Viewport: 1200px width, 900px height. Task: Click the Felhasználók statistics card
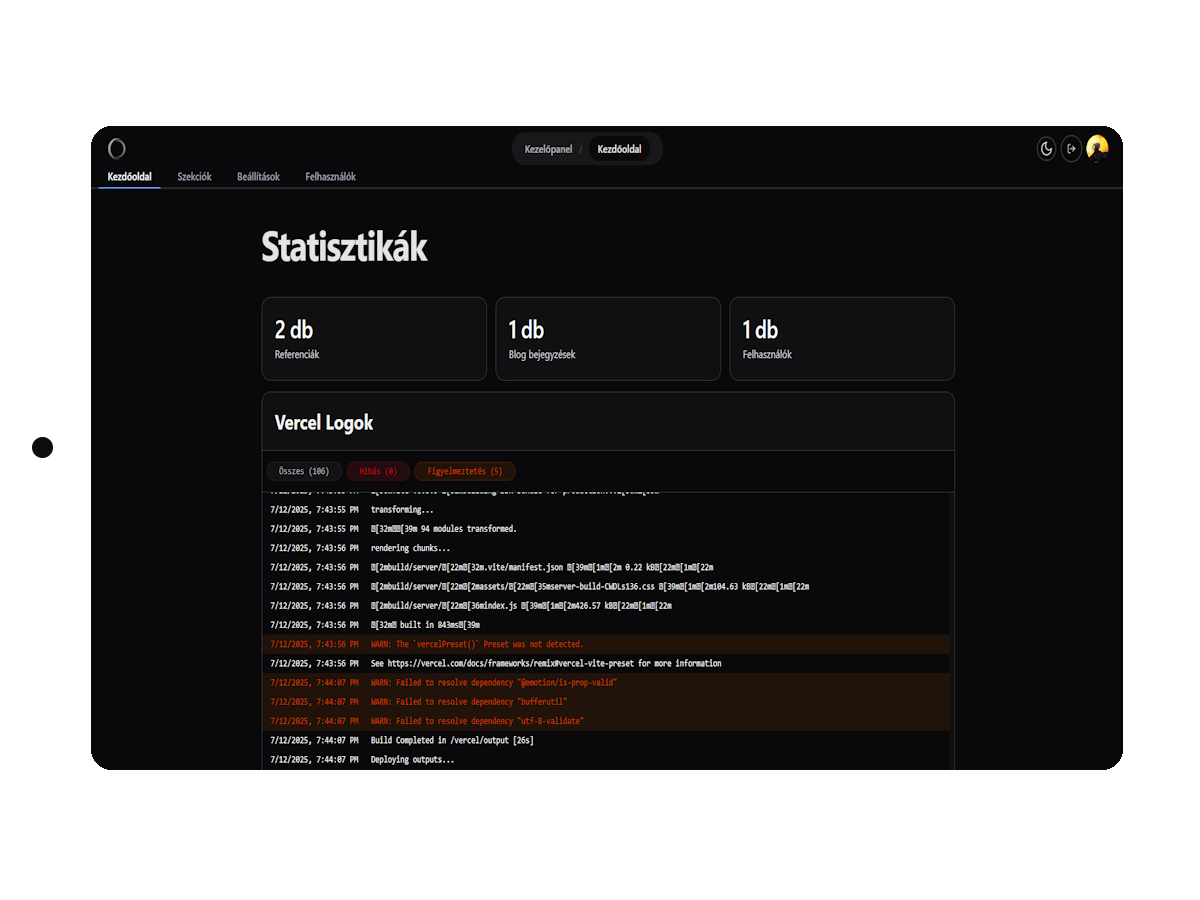pyautogui.click(x=842, y=338)
